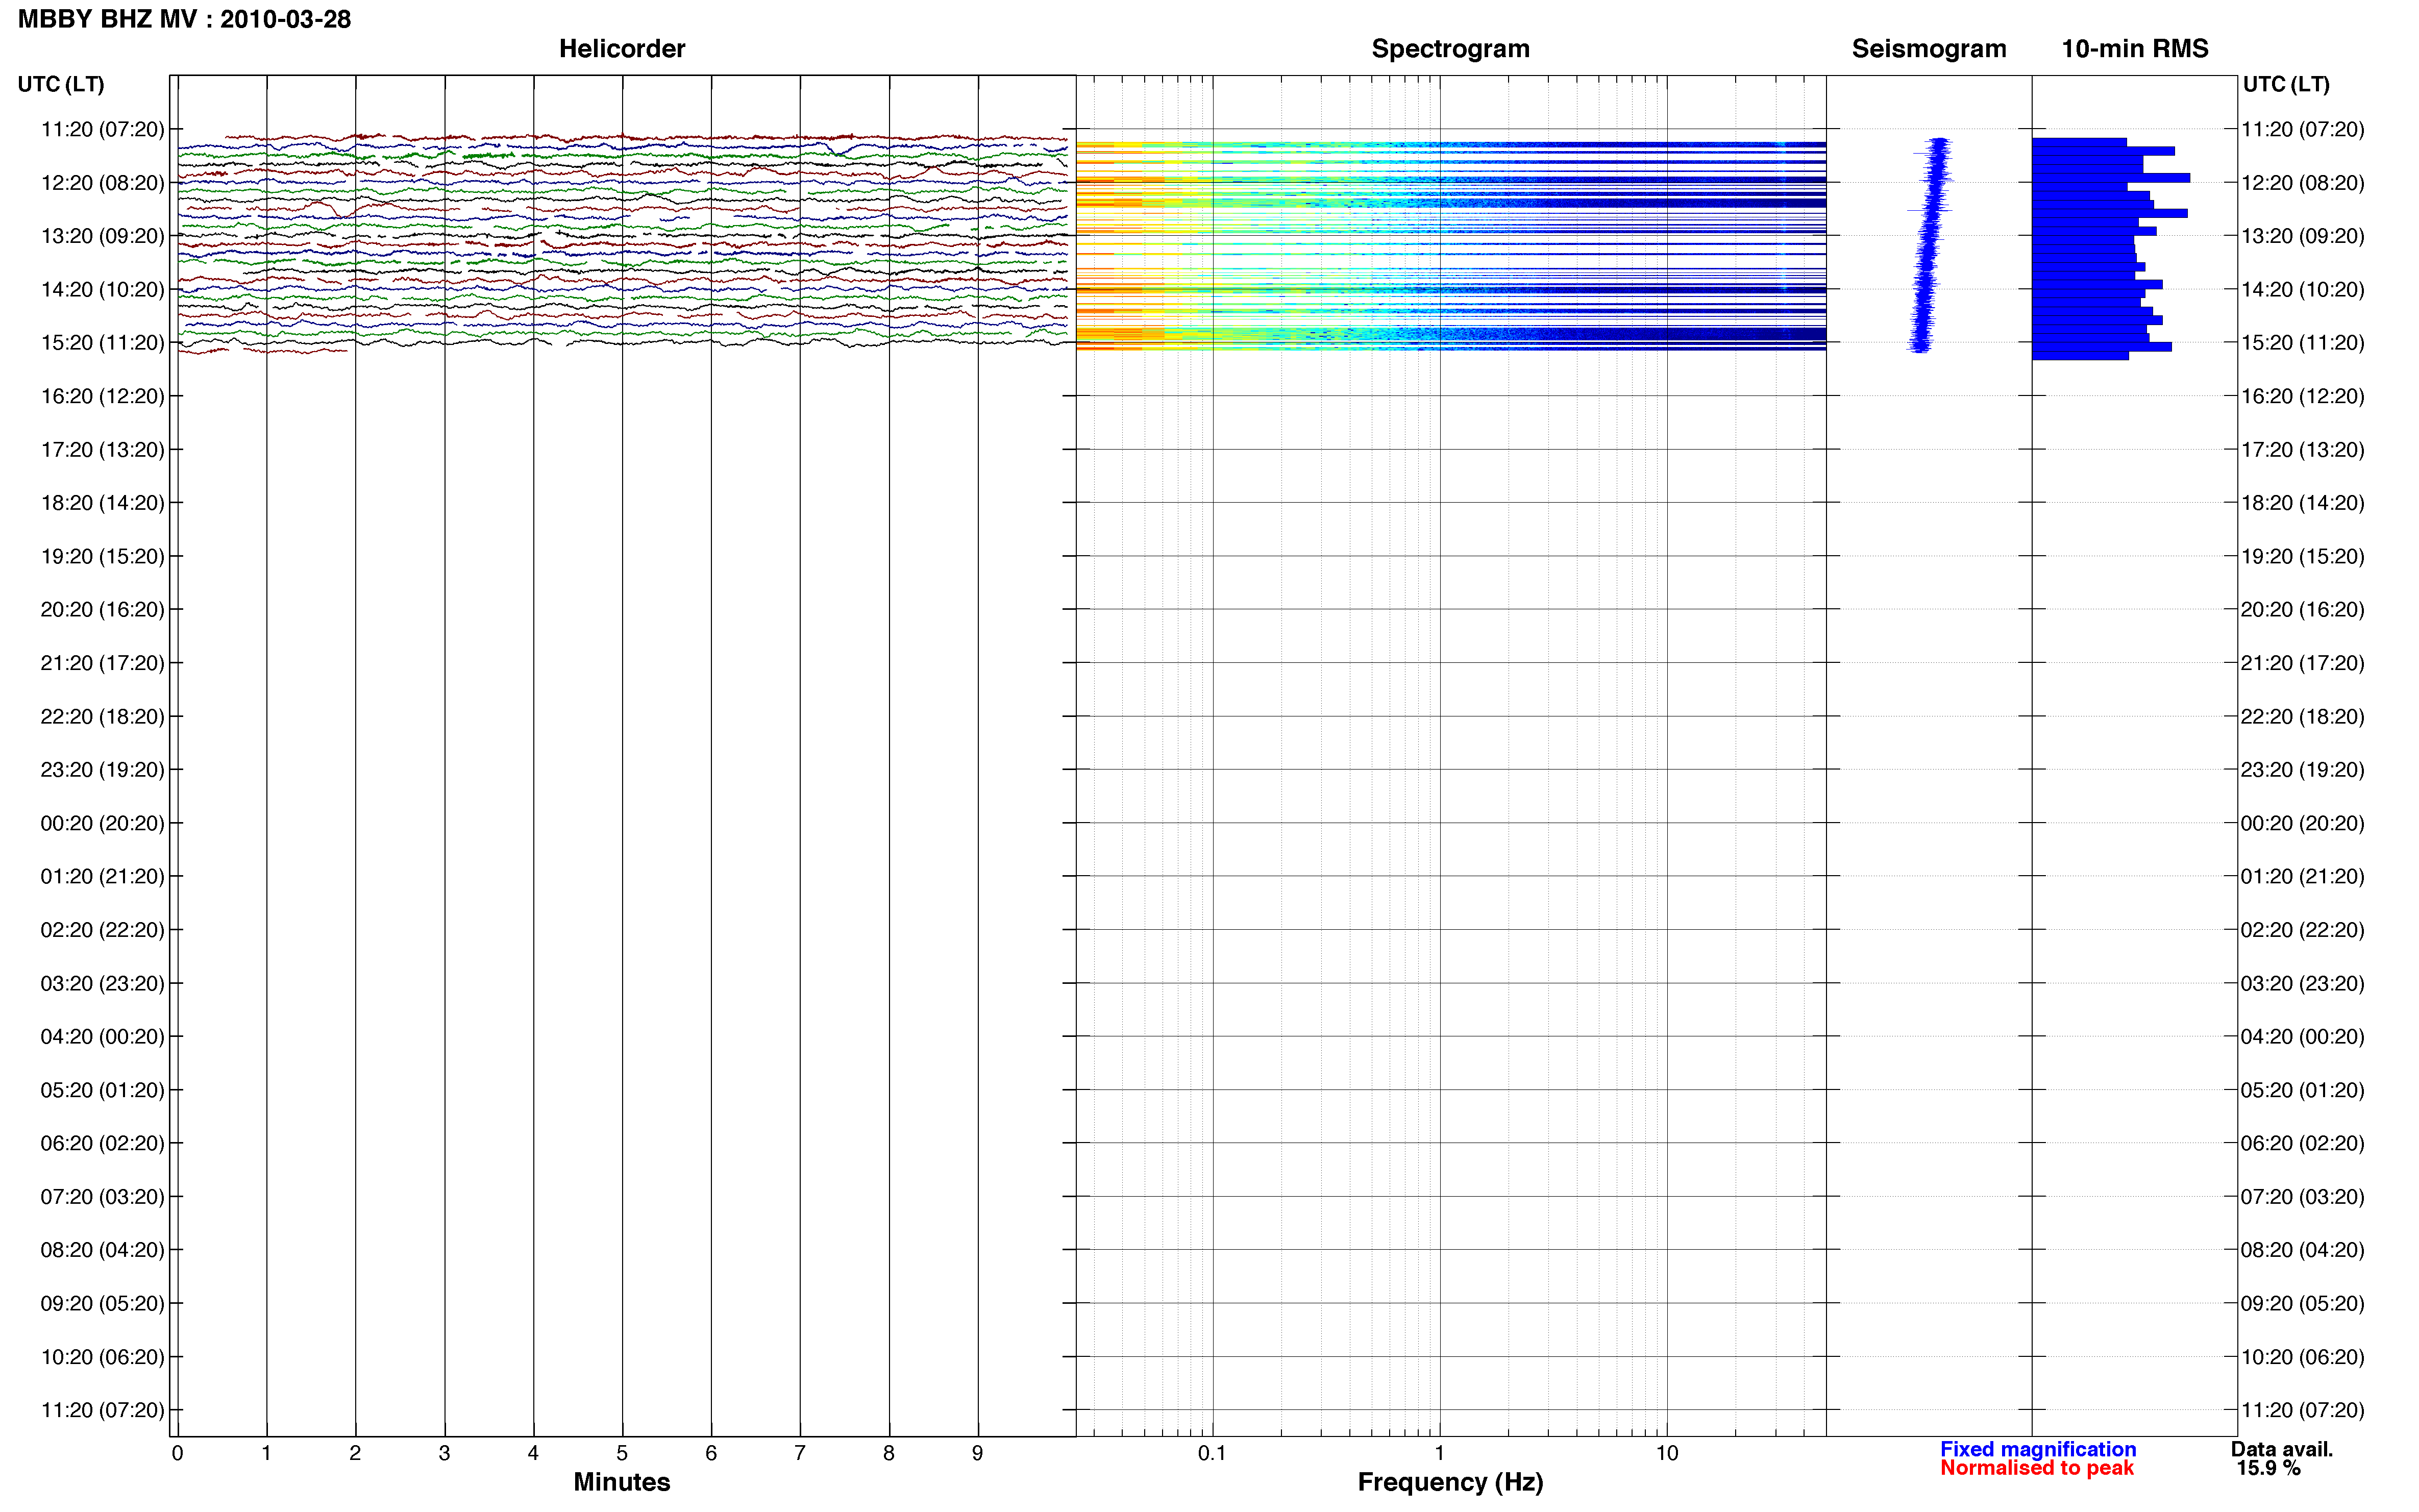The height and width of the screenshot is (1512, 2419).
Task: Click right time label 12:20 (08:20)
Action: click(x=2302, y=183)
